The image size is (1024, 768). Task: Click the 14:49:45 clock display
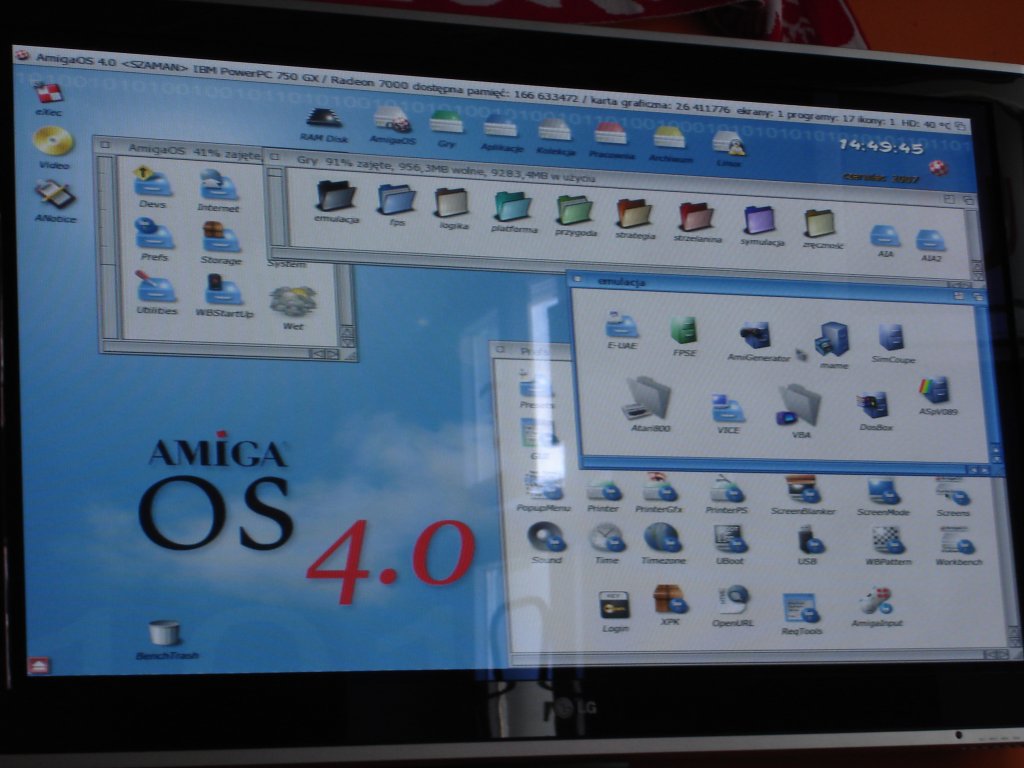coord(880,146)
